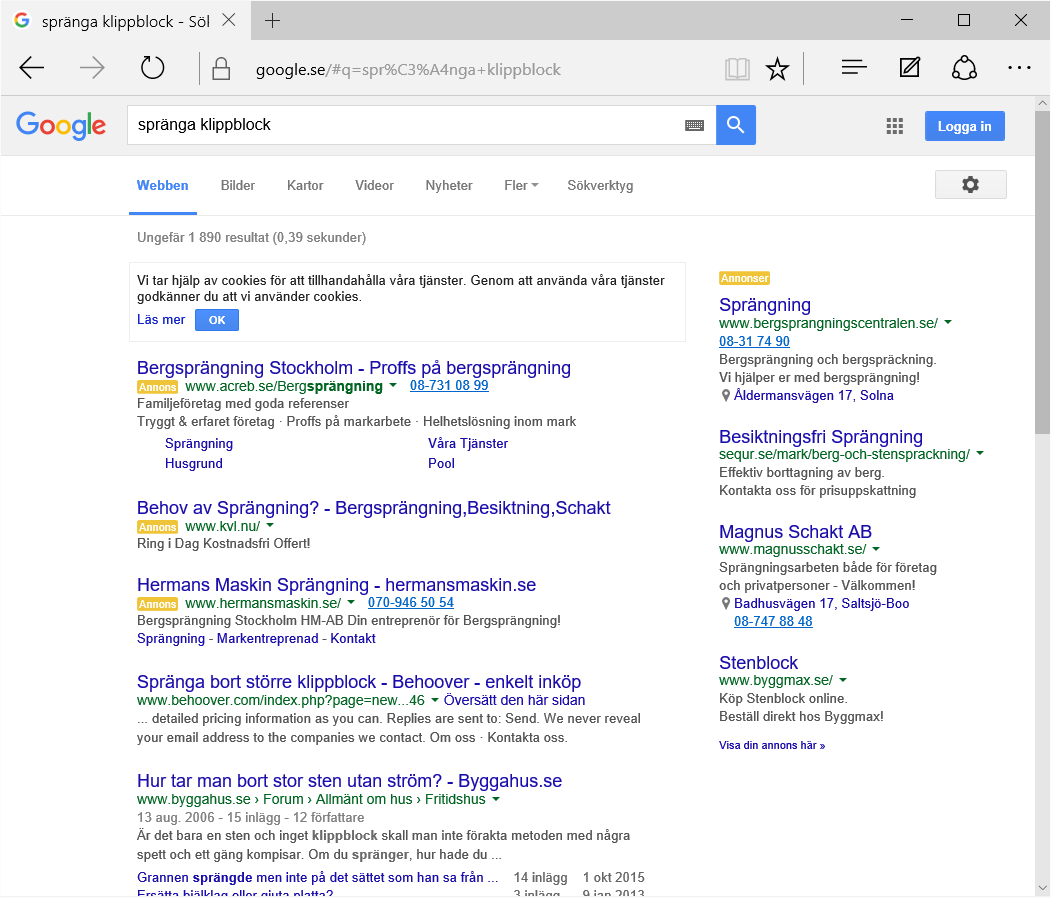
Task: Click map pin beside Åldermansvägen 17, Solna
Action: pos(725,396)
